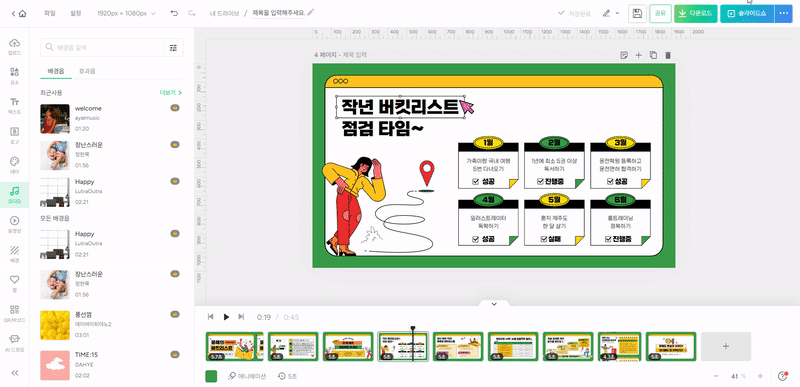
Task: Click the 배경음 검색 search field
Action: tap(102, 48)
